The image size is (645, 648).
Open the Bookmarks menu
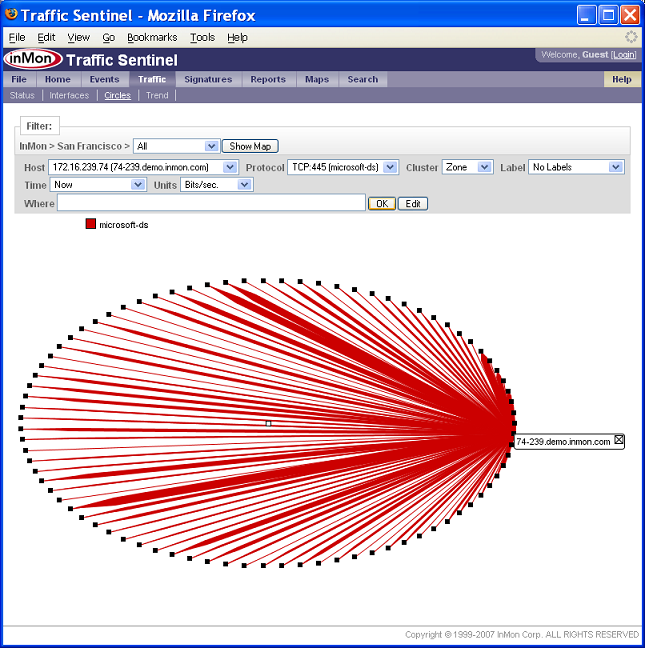click(152, 37)
